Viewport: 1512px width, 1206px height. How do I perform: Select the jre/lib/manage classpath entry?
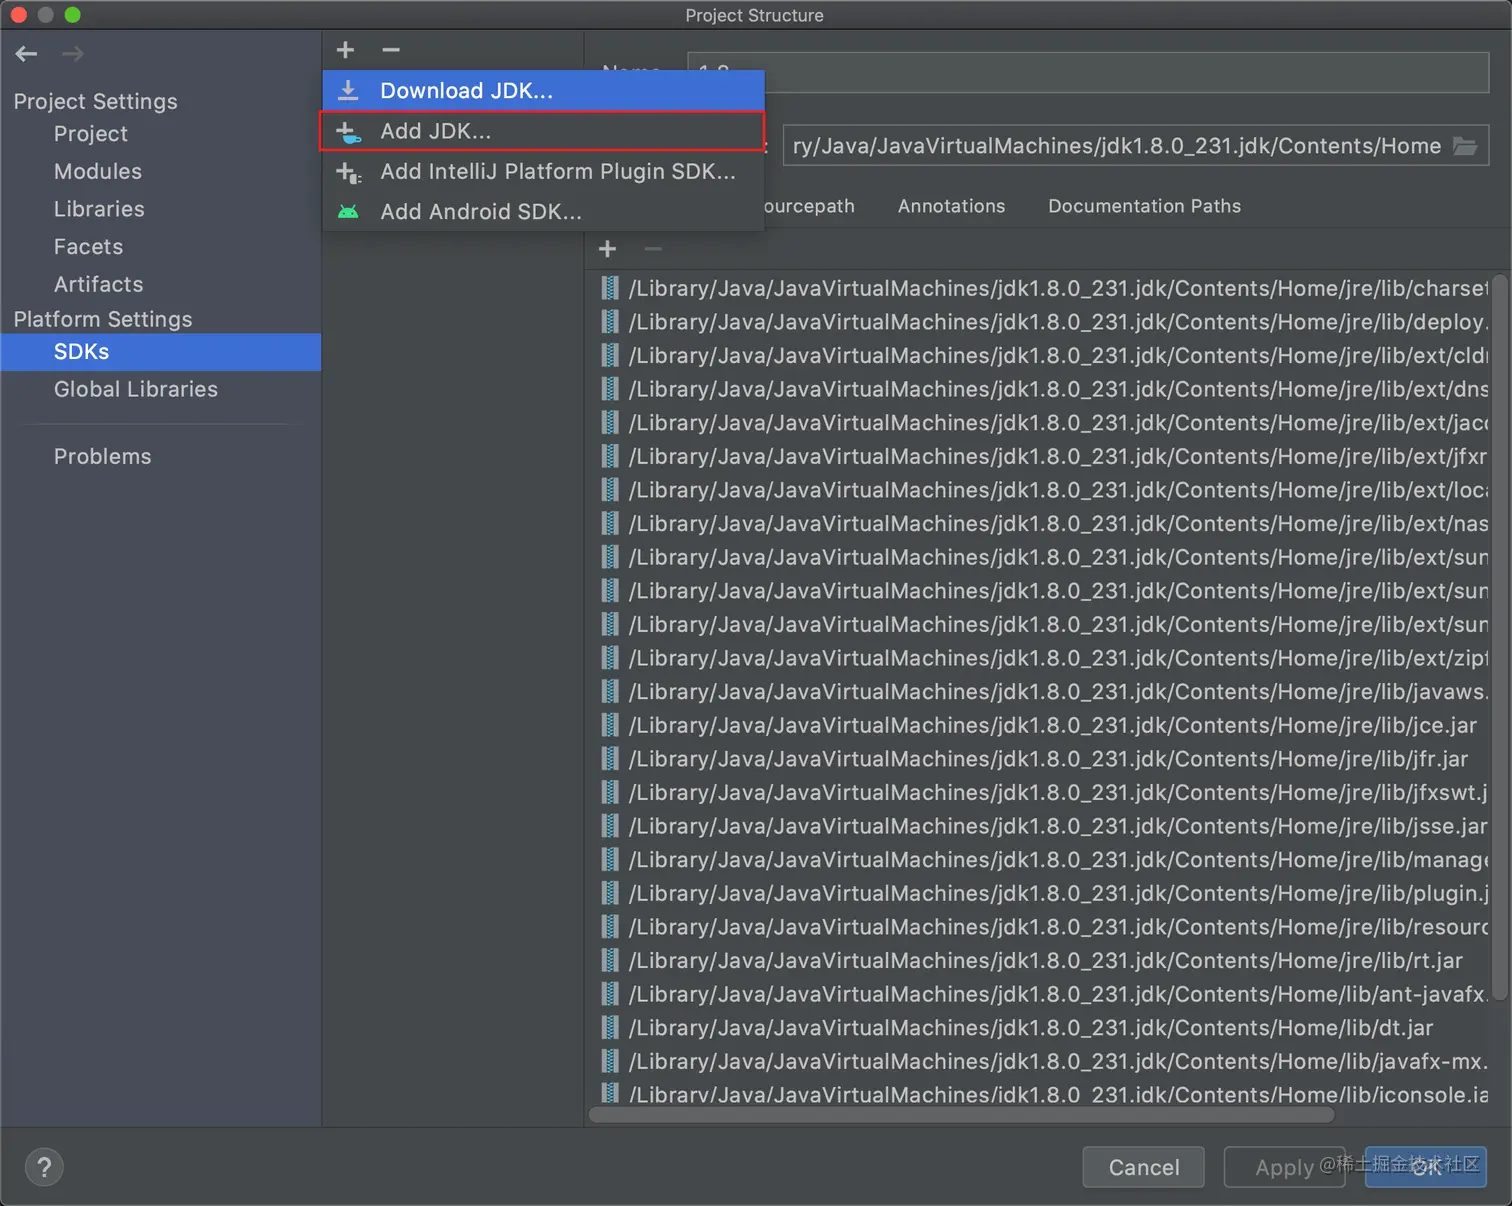coord(1040,859)
